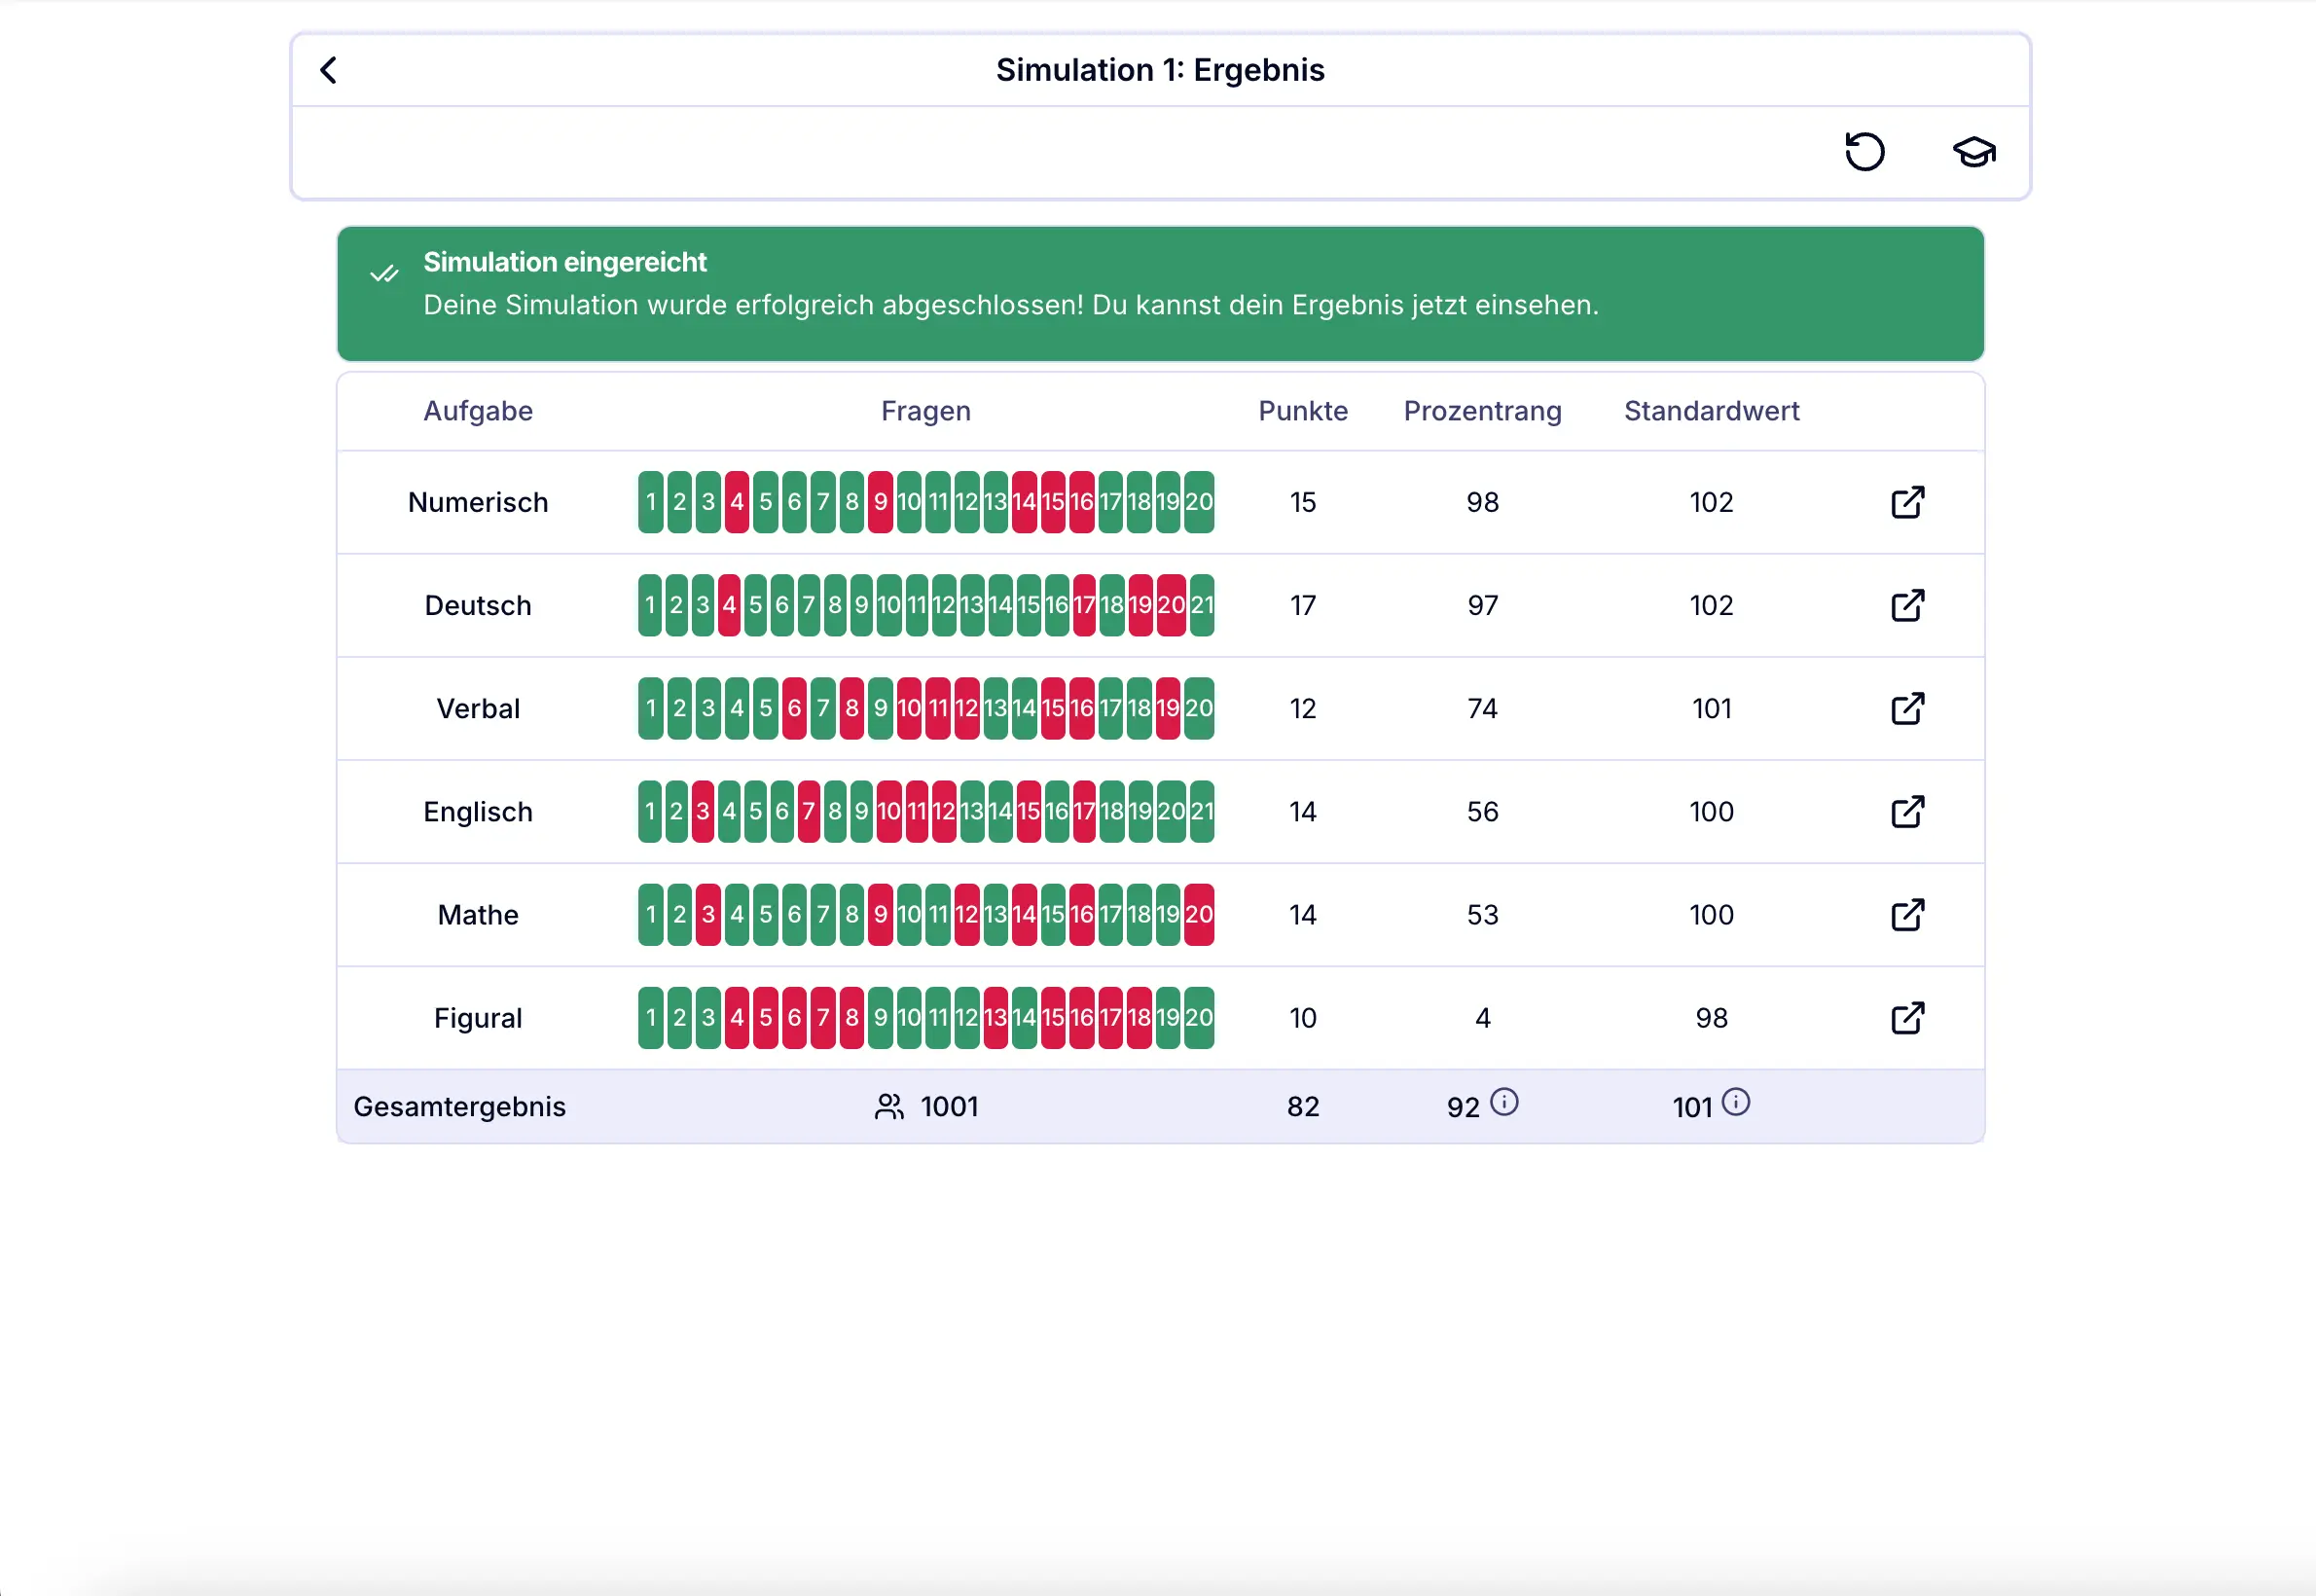The height and width of the screenshot is (1596, 2316).
Task: Click info icon next to Prozentrang 92
Action: [1504, 1102]
